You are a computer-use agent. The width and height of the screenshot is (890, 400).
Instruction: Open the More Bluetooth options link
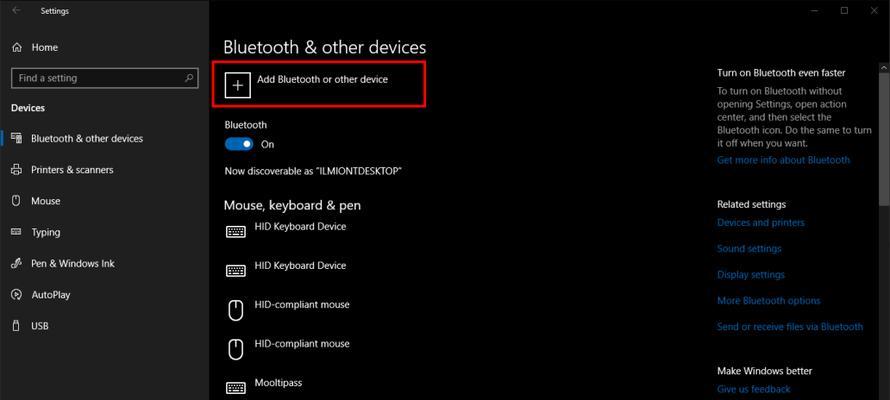(x=769, y=301)
